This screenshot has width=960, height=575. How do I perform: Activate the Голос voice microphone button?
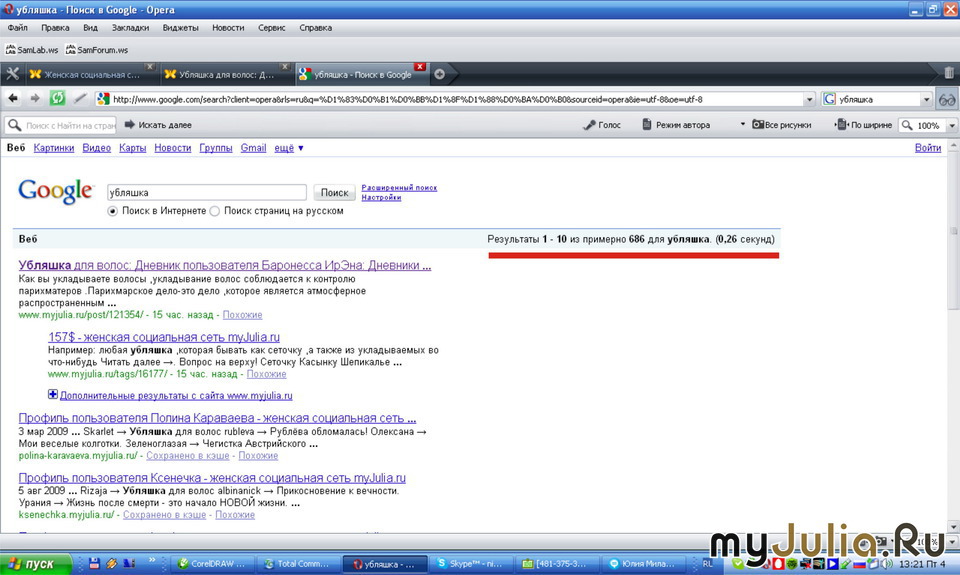[x=602, y=125]
